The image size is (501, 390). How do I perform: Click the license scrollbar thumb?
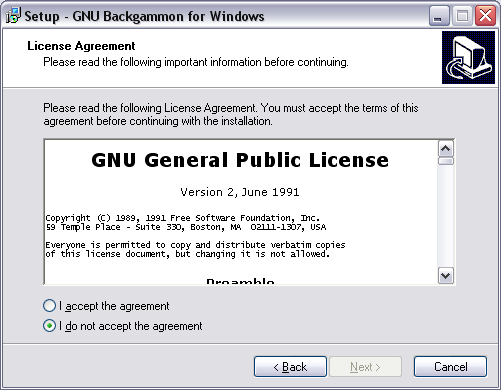pos(446,161)
